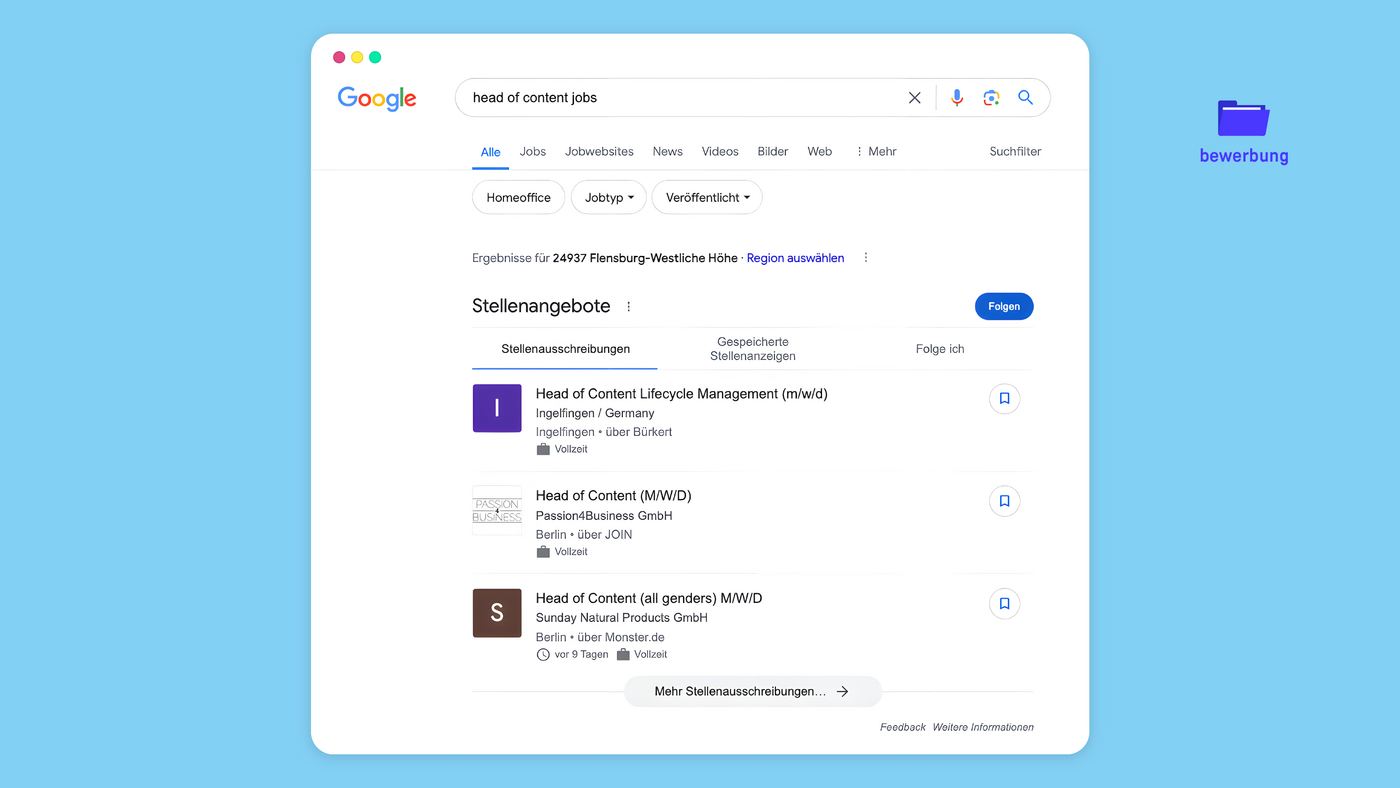Bookmark the Passion4Business Head of Content job
The width and height of the screenshot is (1400, 788).
coord(1004,501)
